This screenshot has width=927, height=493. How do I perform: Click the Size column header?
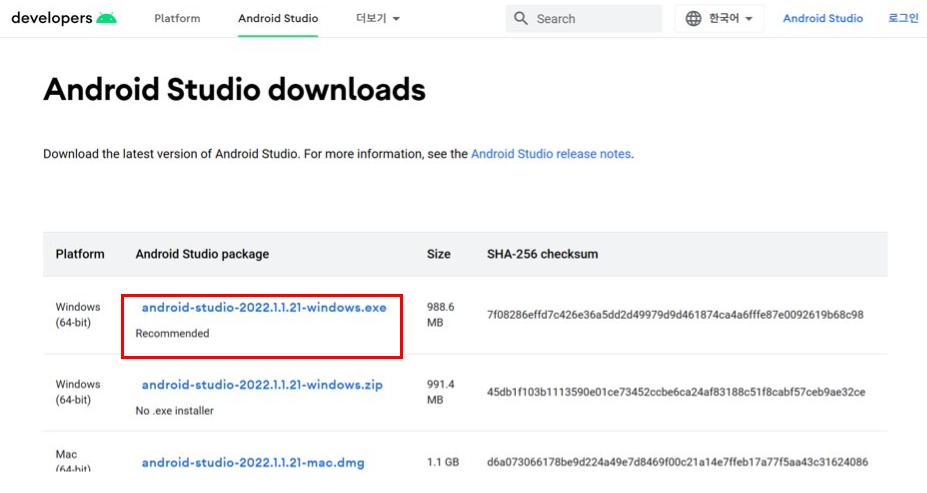point(439,254)
